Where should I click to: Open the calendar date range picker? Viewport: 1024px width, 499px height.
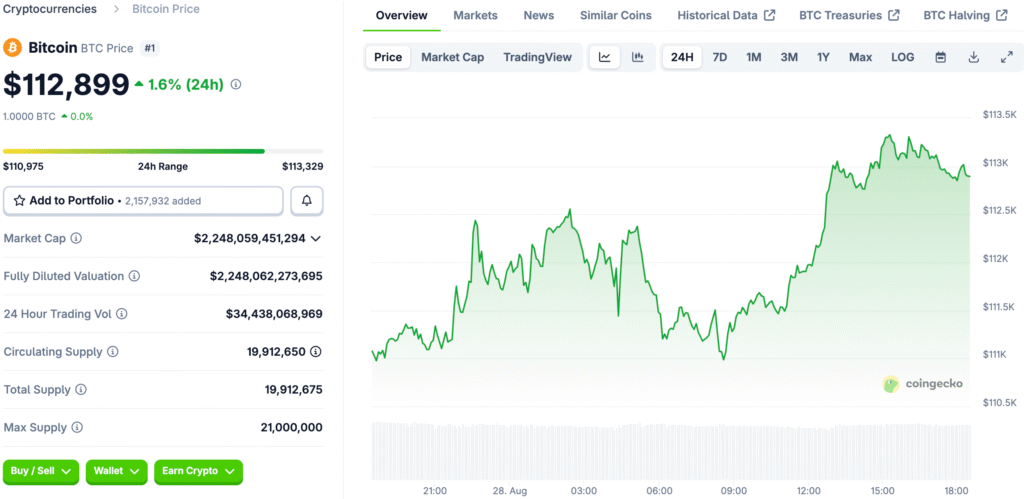click(x=940, y=57)
